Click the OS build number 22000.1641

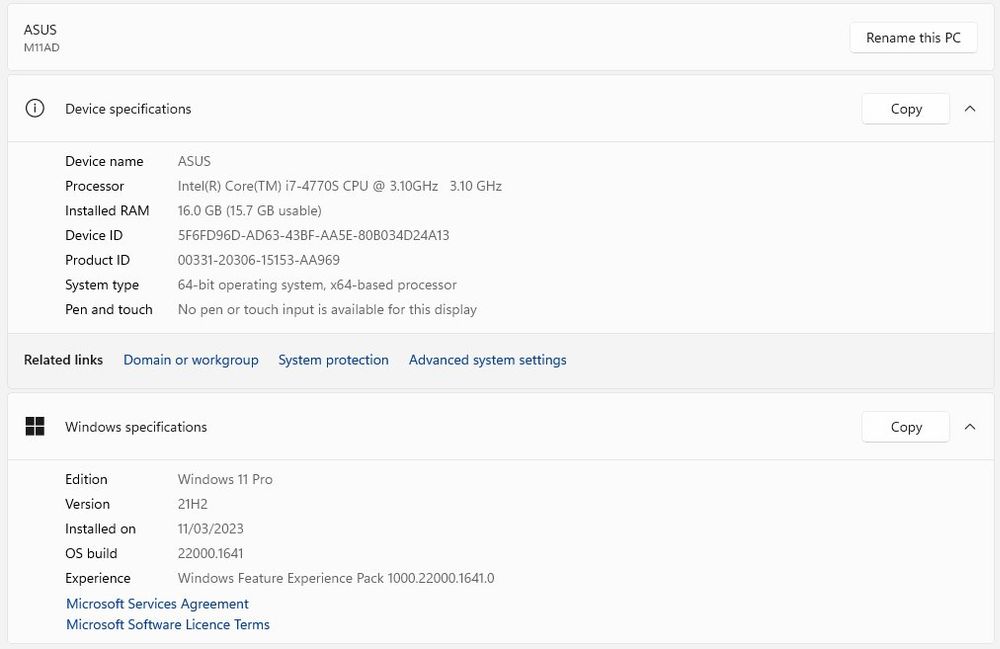click(210, 553)
